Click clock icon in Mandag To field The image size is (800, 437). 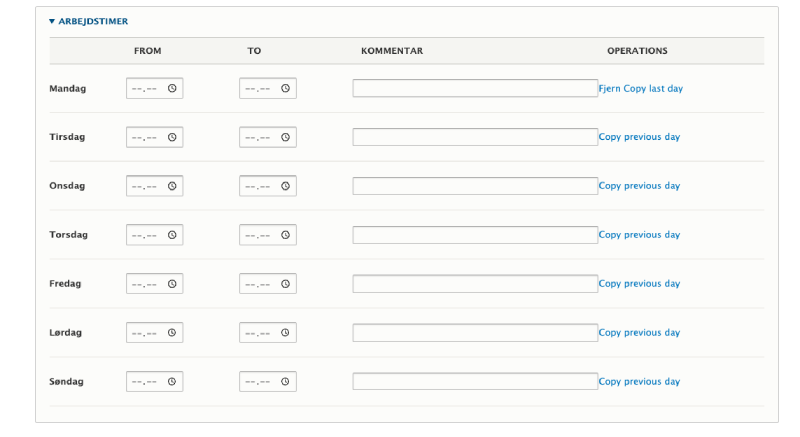click(x=285, y=89)
